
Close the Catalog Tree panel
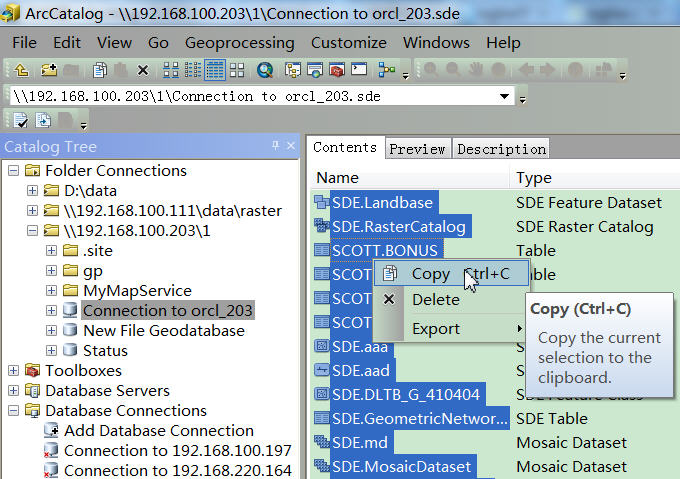(x=291, y=146)
